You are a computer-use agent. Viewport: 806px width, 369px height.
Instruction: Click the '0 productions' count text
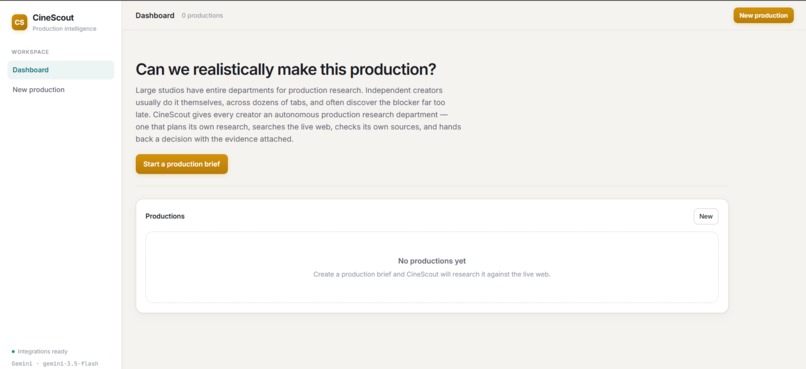tap(203, 16)
